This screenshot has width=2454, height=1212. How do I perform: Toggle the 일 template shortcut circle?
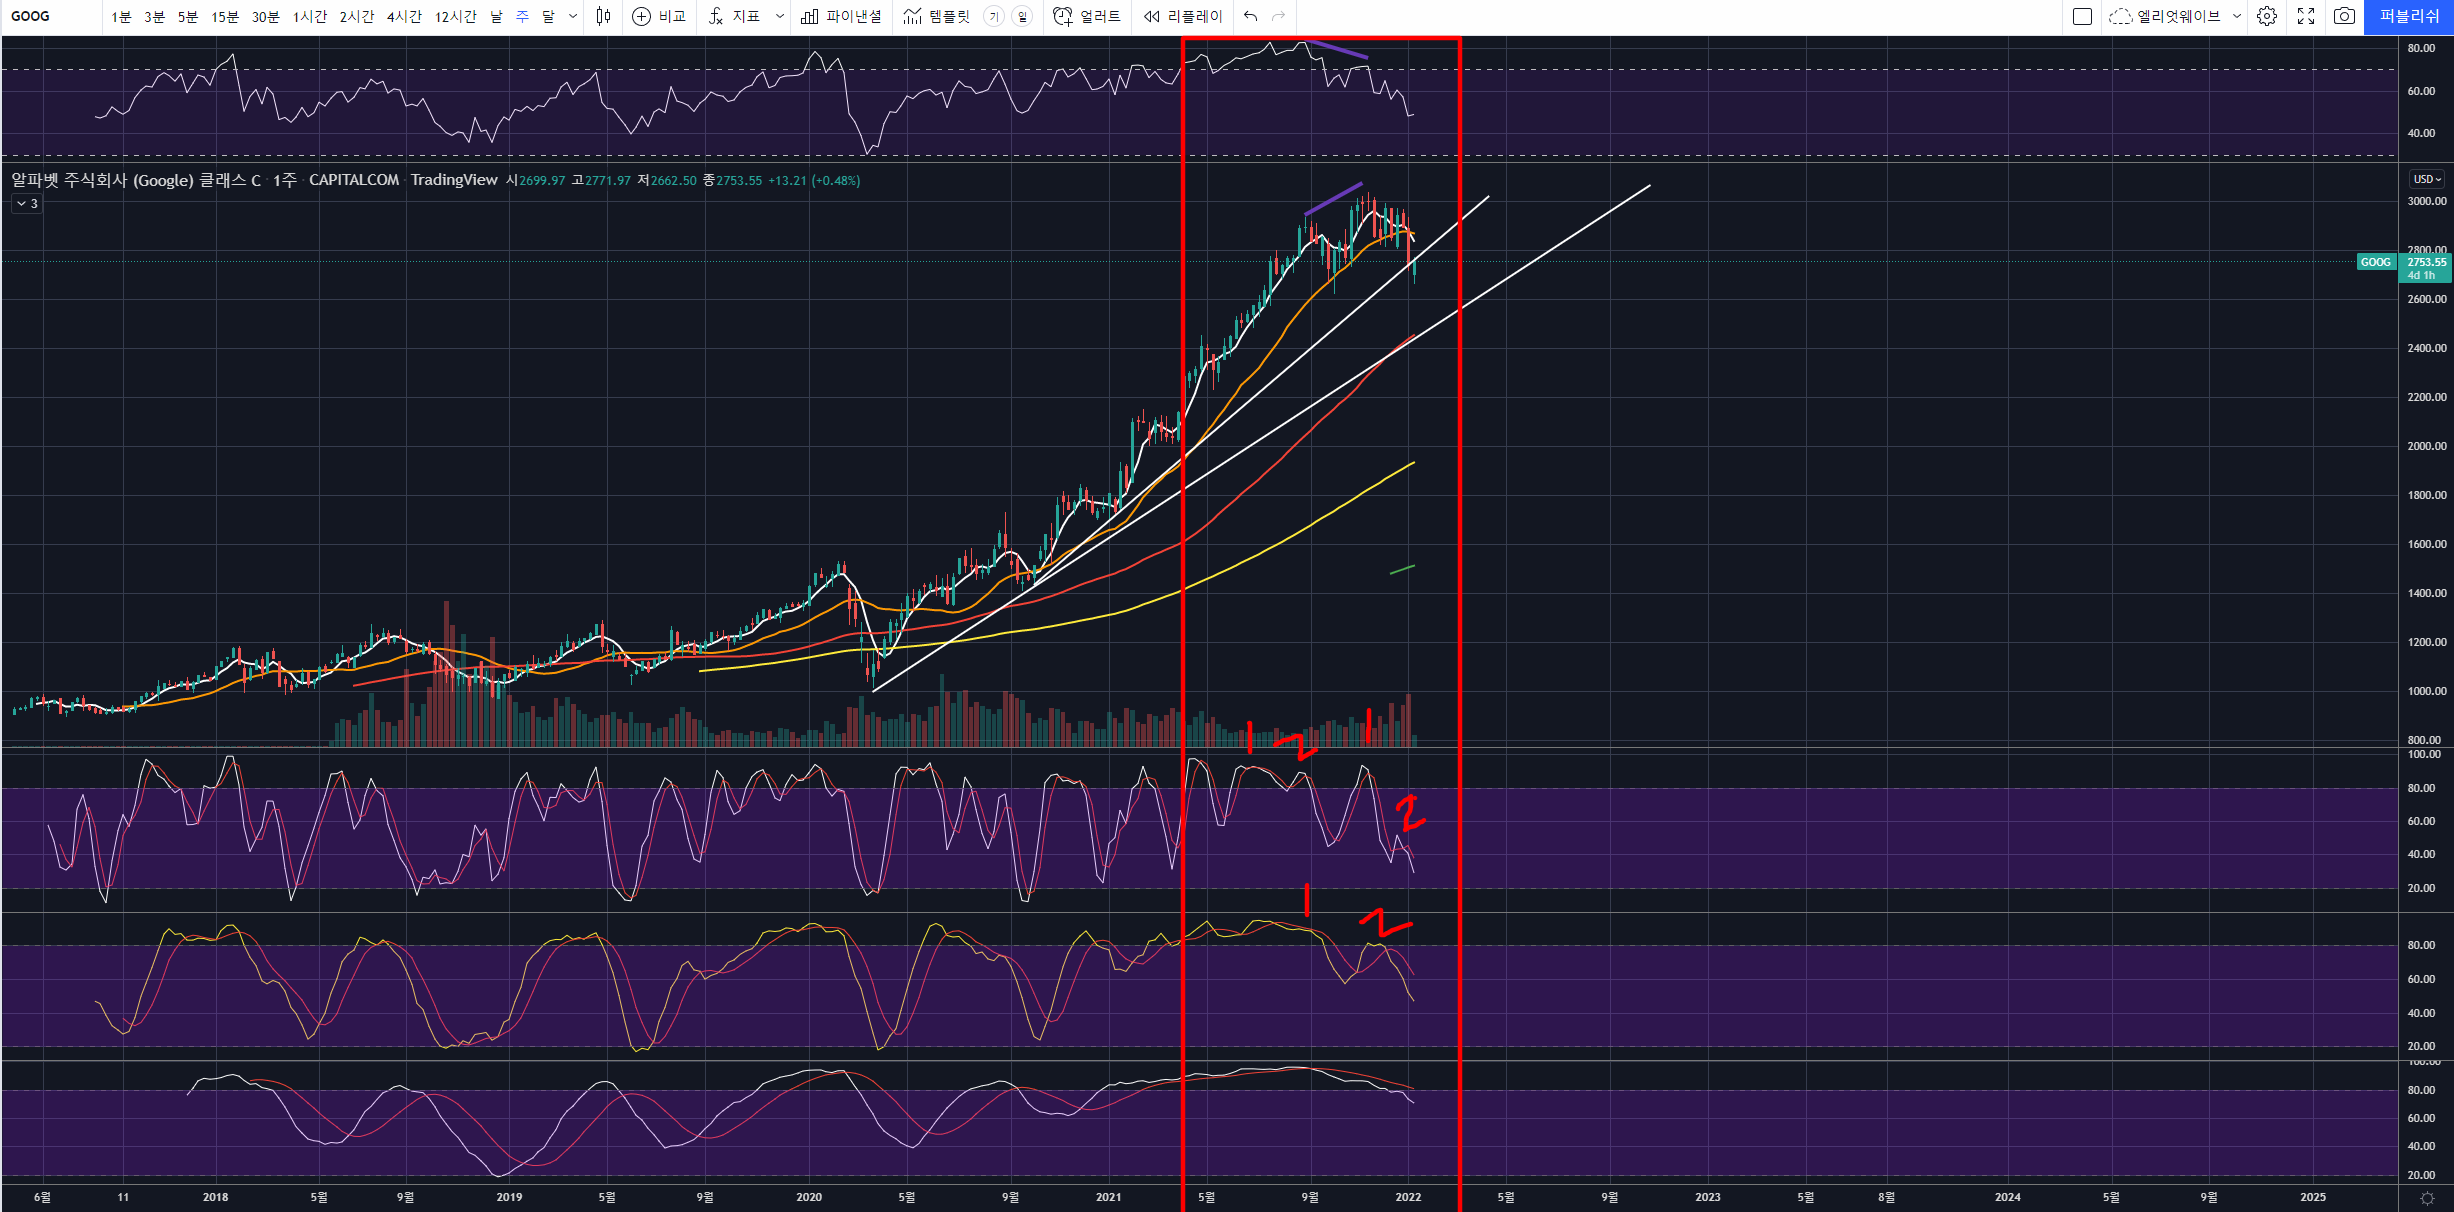(1021, 16)
